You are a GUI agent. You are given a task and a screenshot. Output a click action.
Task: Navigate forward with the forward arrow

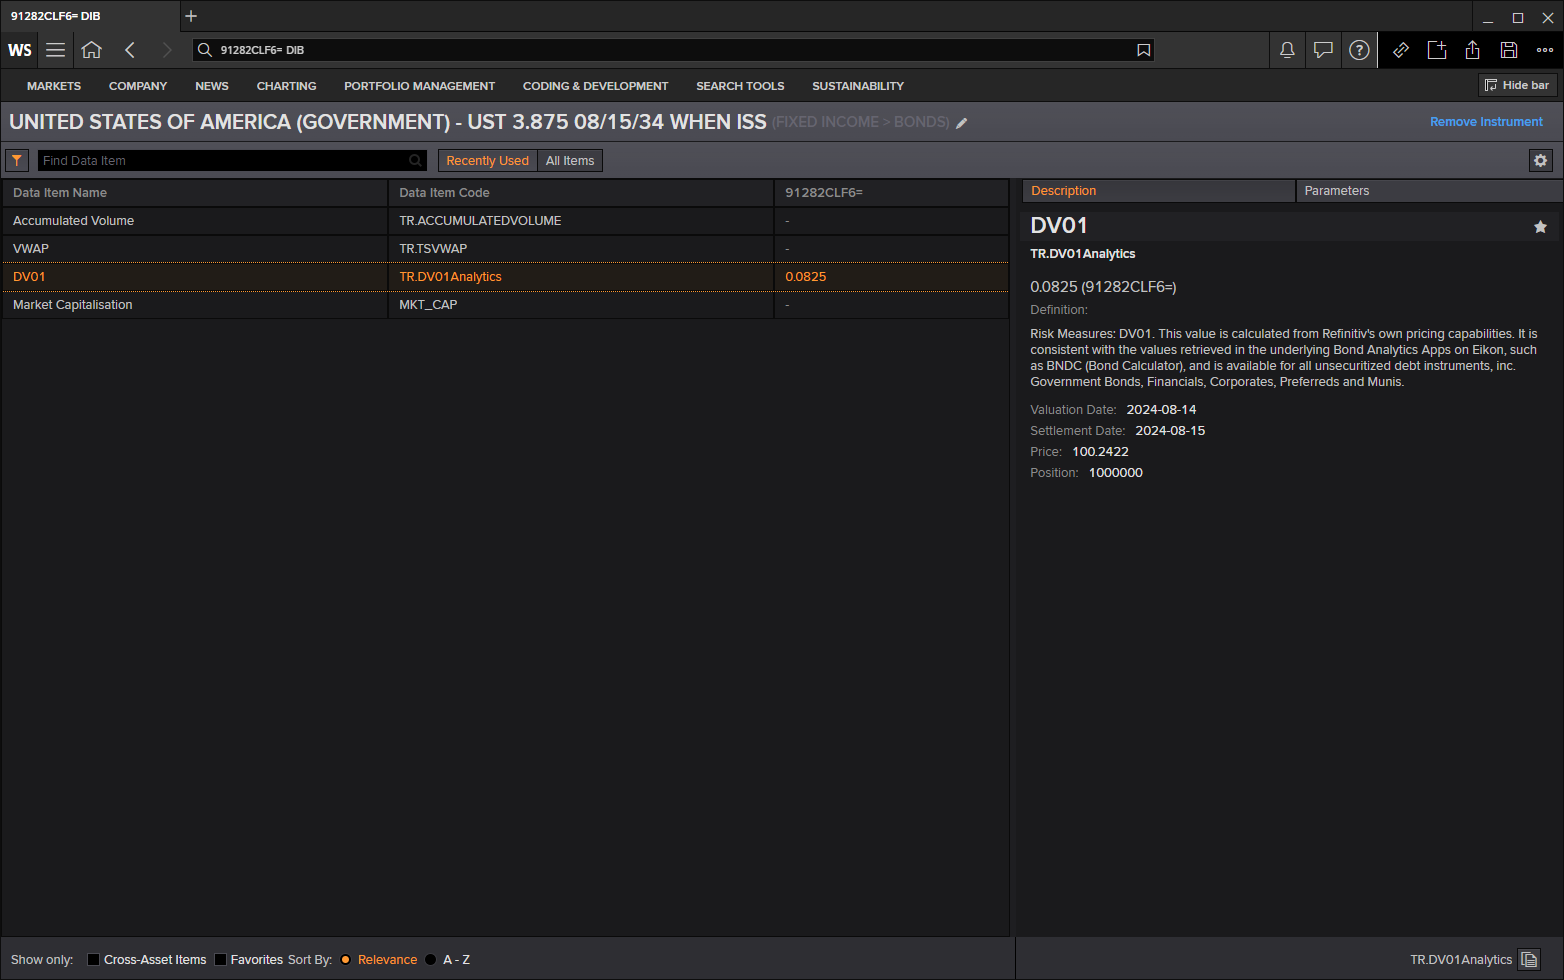pyautogui.click(x=166, y=50)
